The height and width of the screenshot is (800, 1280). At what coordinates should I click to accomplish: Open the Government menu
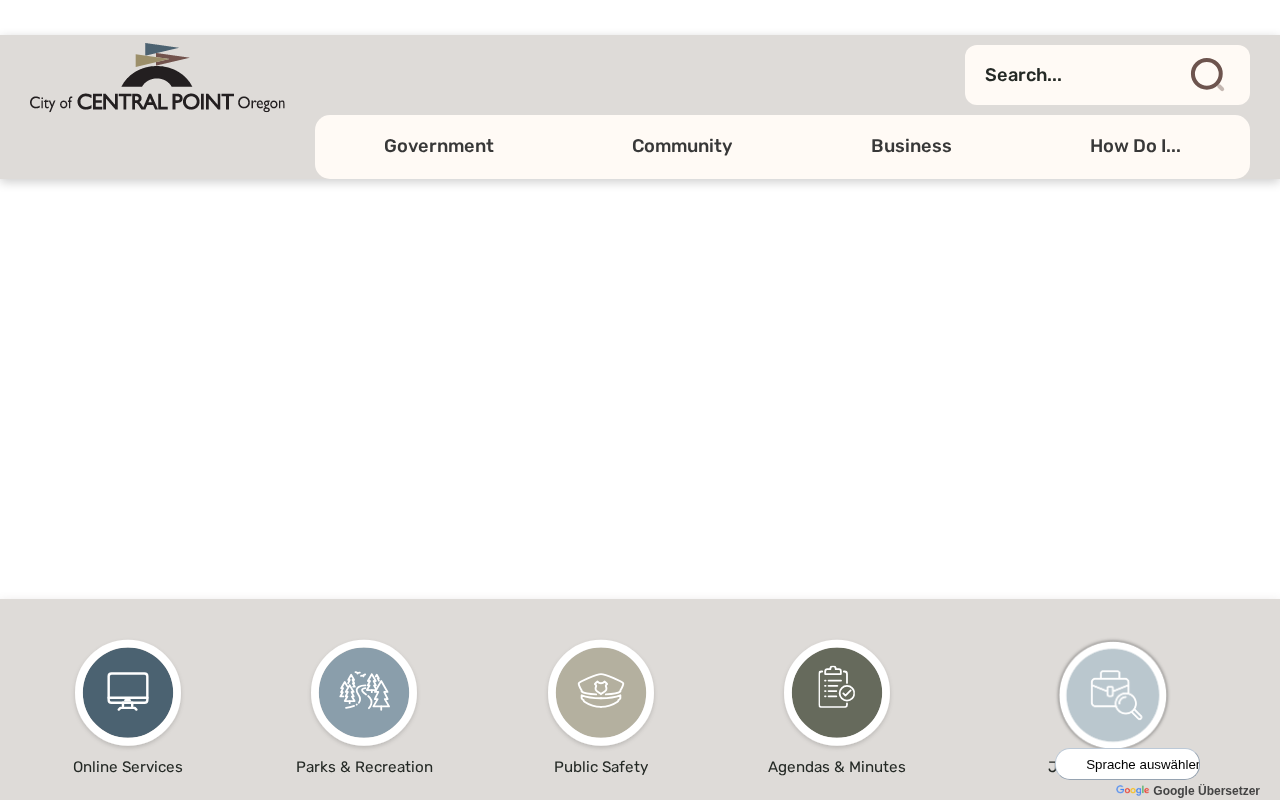(x=439, y=146)
